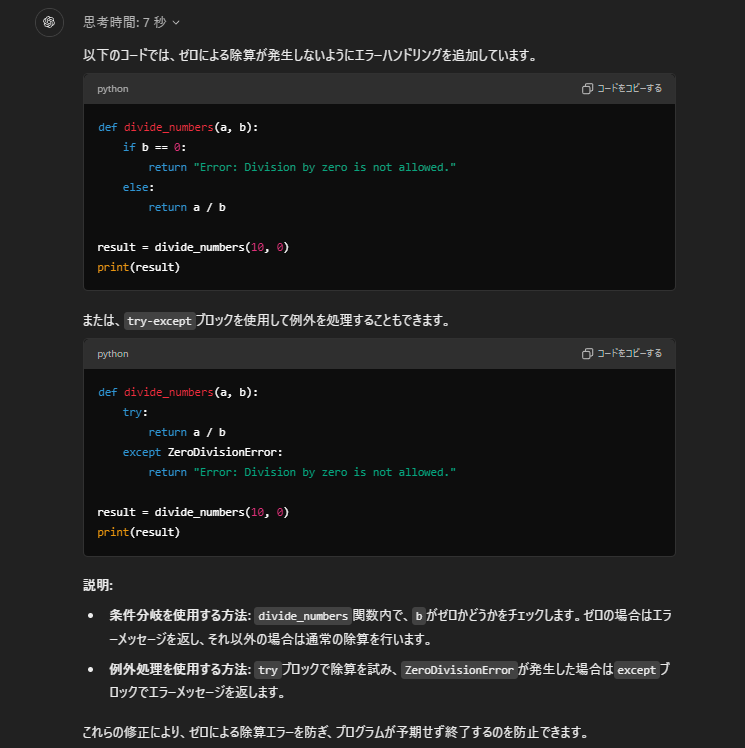Expand the 思考時間: 7 秒 chevron

click(177, 22)
